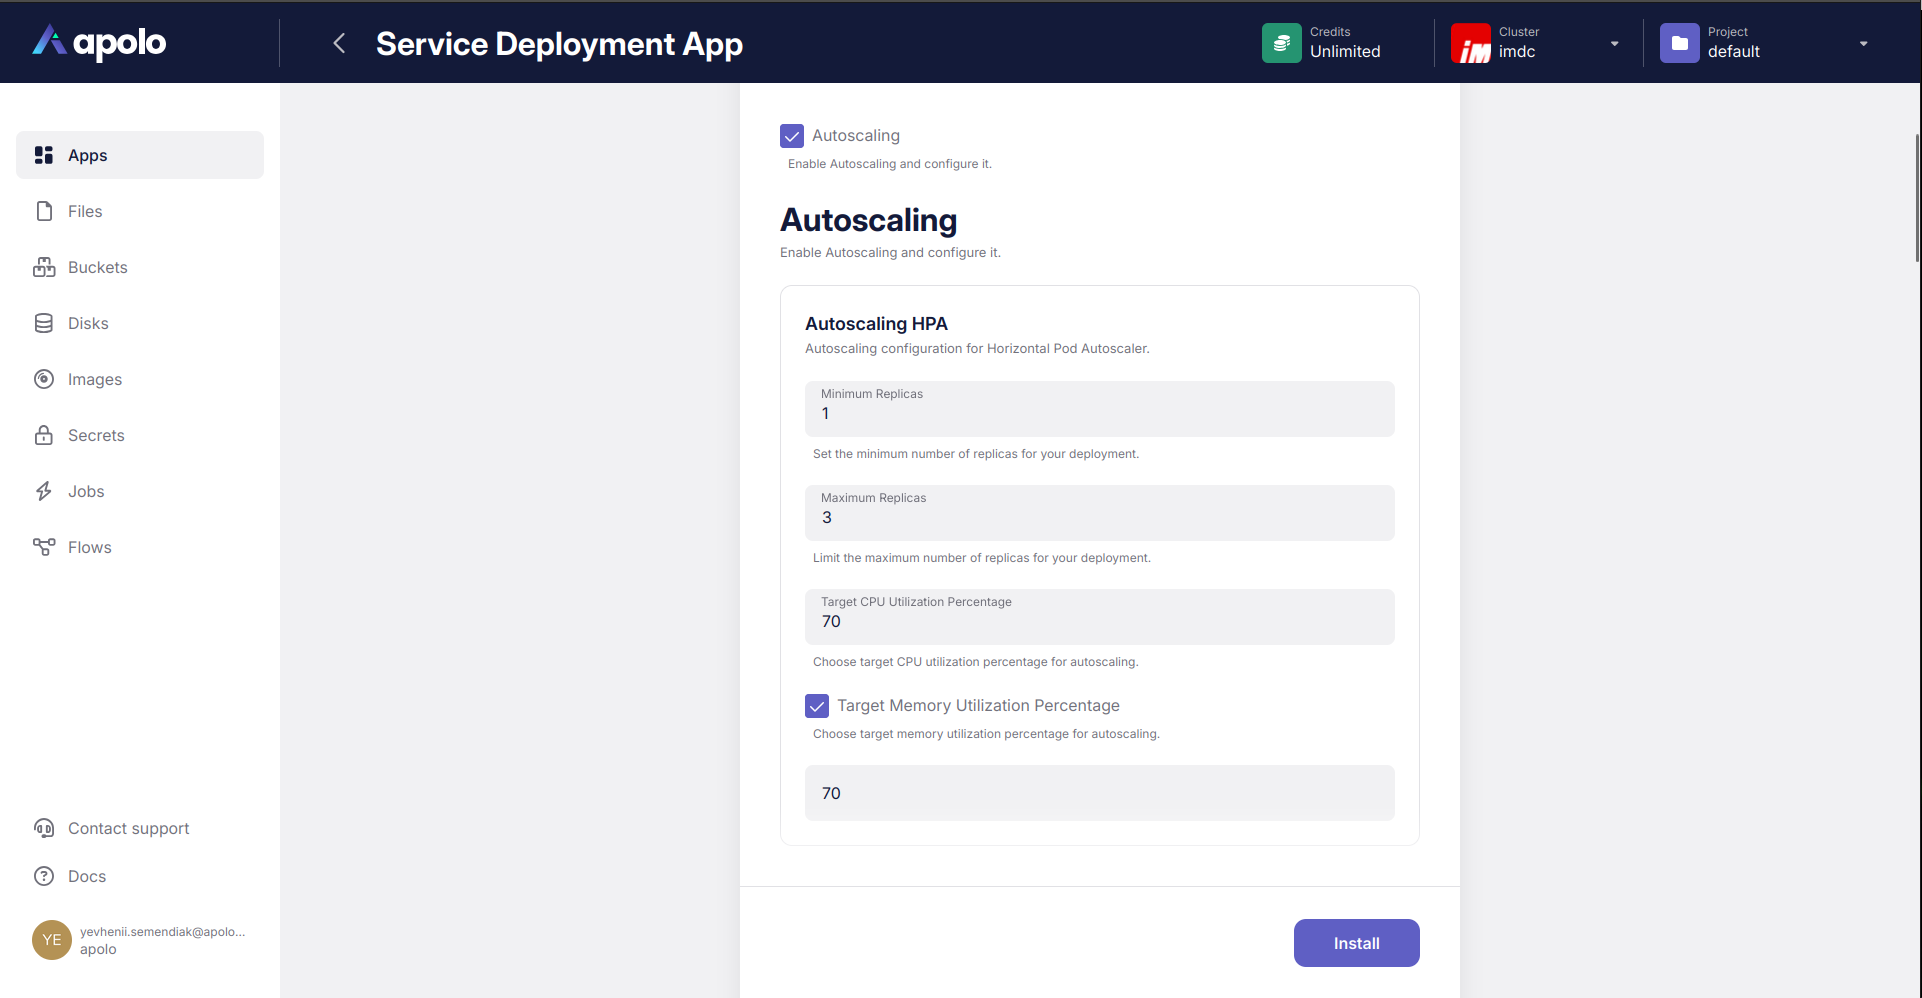The width and height of the screenshot is (1922, 998).
Task: Click the Secrets padlock icon
Action: [44, 435]
